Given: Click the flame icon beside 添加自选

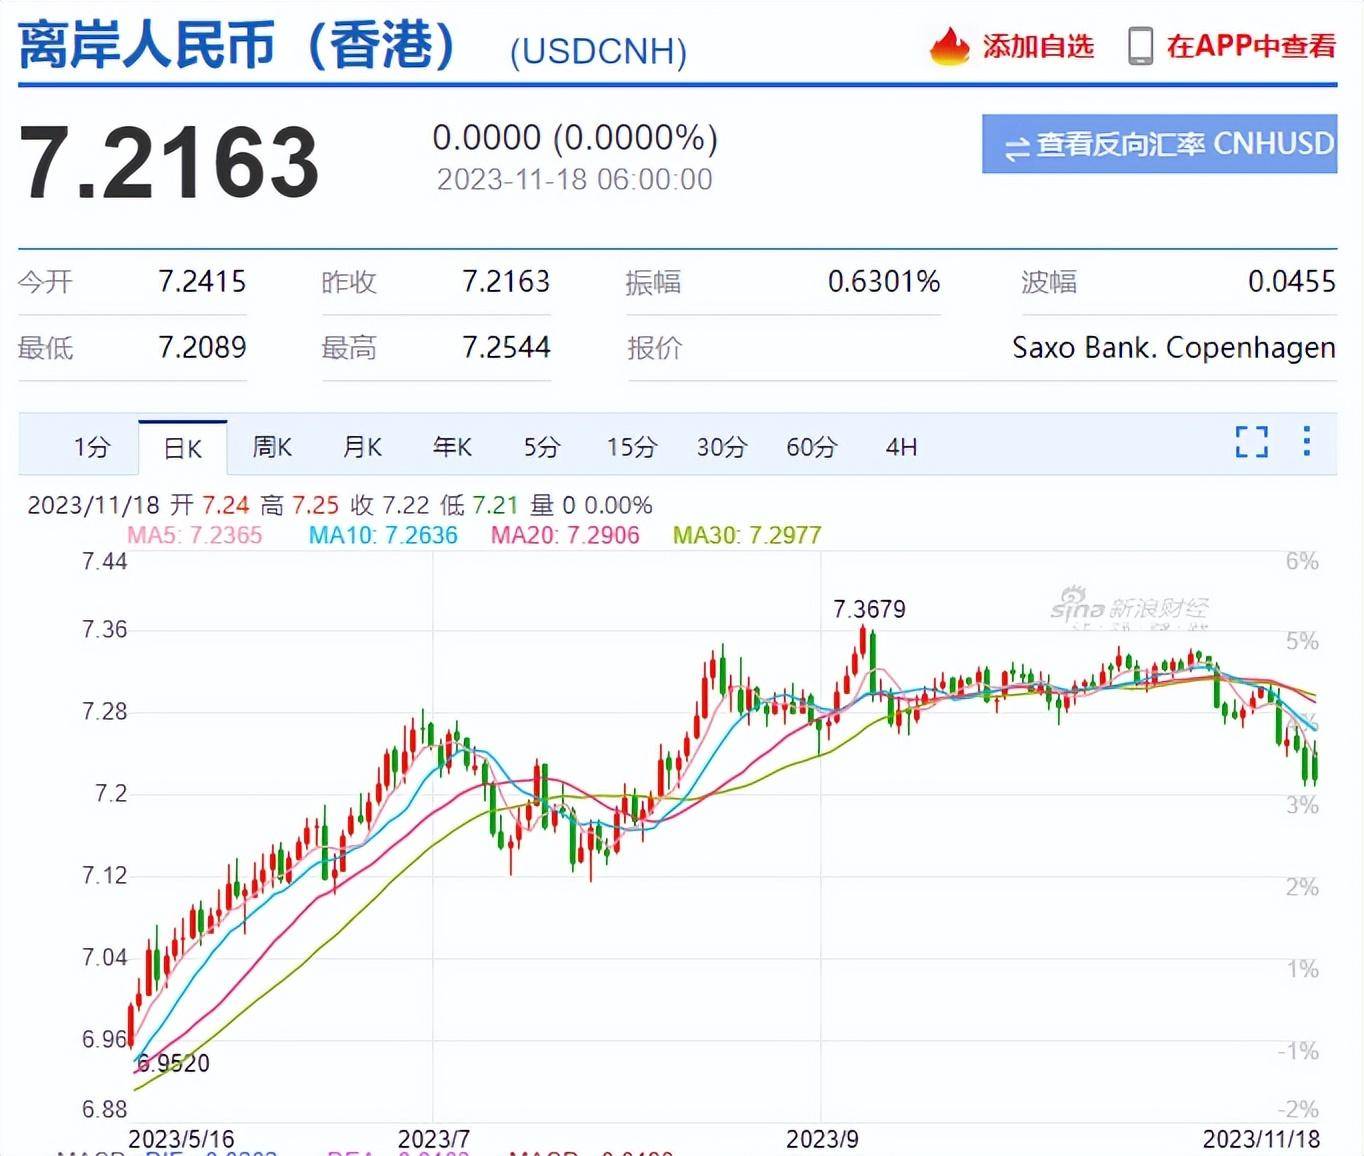Looking at the screenshot, I should pos(949,46).
